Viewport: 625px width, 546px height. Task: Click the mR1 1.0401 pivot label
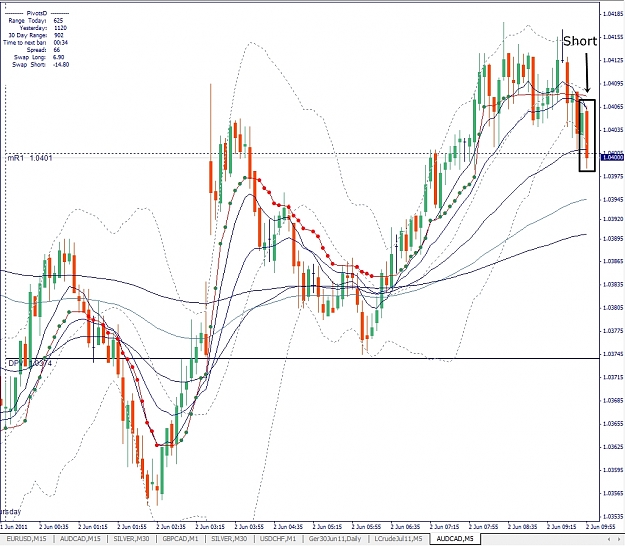pos(30,158)
